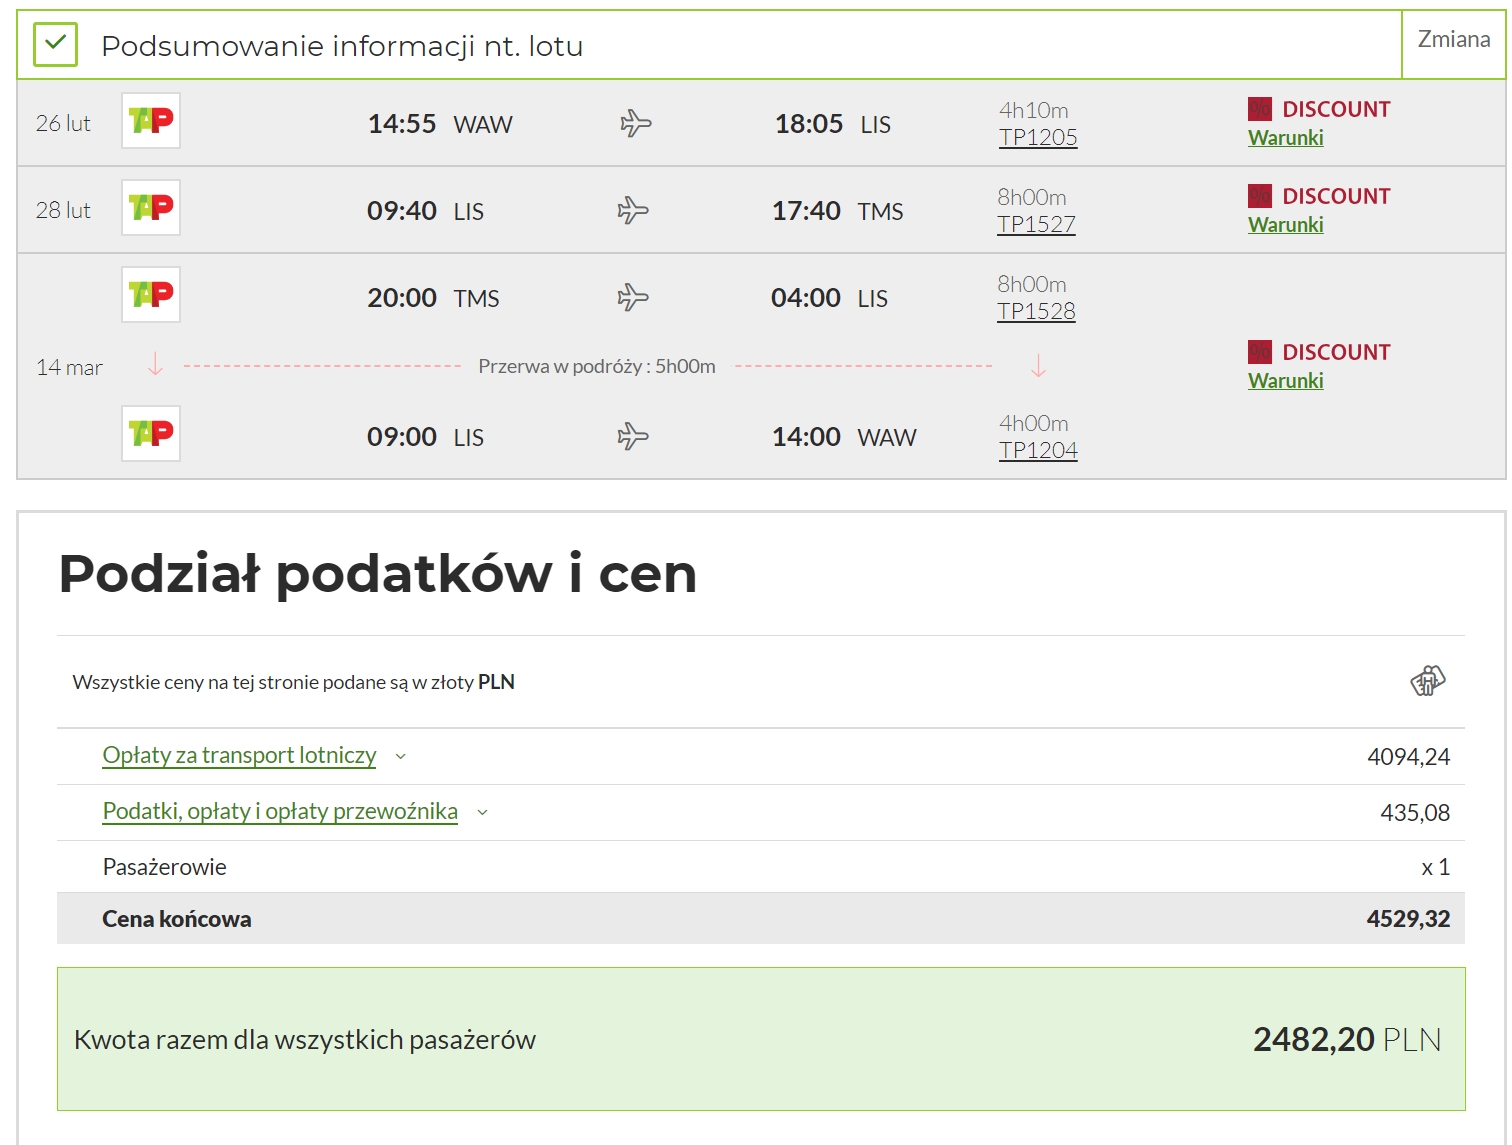Viewport: 1512px width, 1145px height.
Task: Open Warunki link for 14 mar flight
Action: point(1286,381)
